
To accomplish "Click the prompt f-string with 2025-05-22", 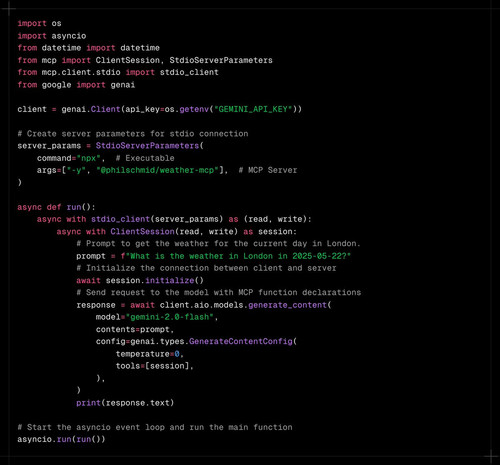I will [x=236, y=256].
